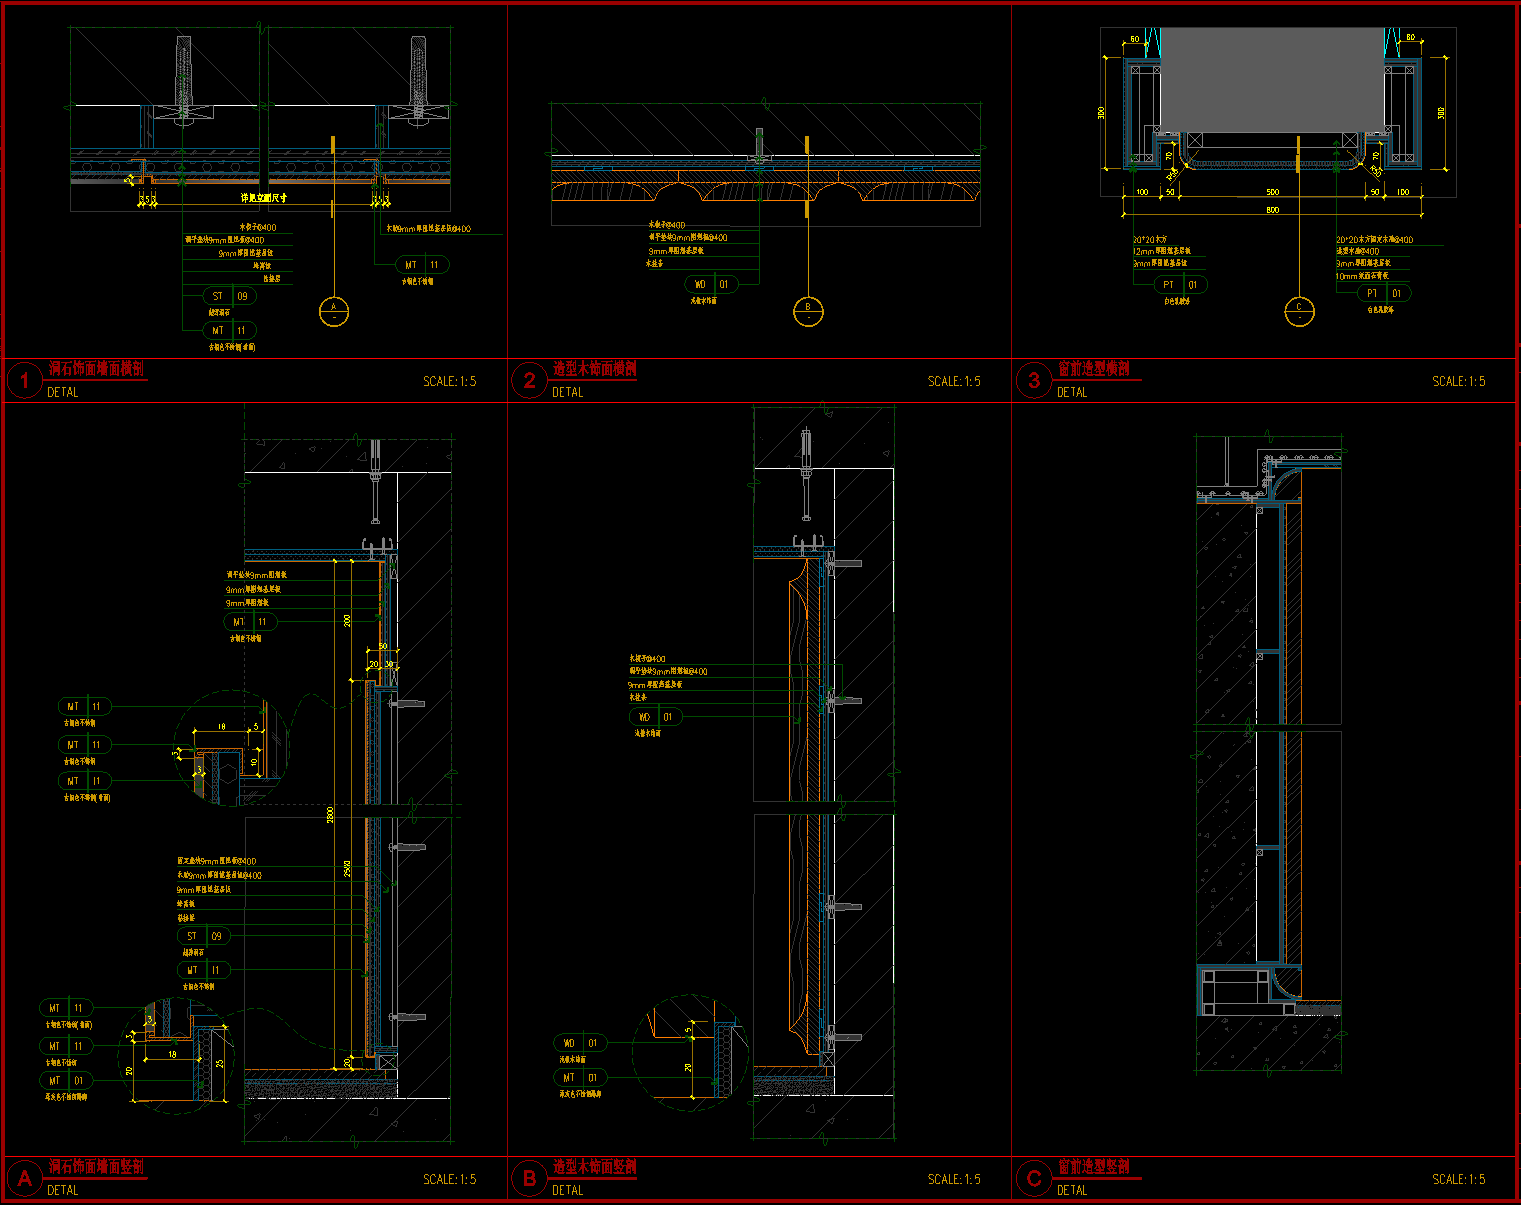Click yellow section bubble B
The width and height of the screenshot is (1521, 1205).
[x=807, y=312]
